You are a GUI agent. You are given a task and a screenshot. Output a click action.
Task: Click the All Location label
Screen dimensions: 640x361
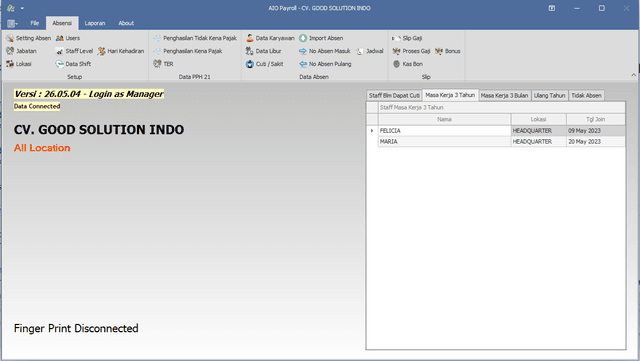click(42, 148)
